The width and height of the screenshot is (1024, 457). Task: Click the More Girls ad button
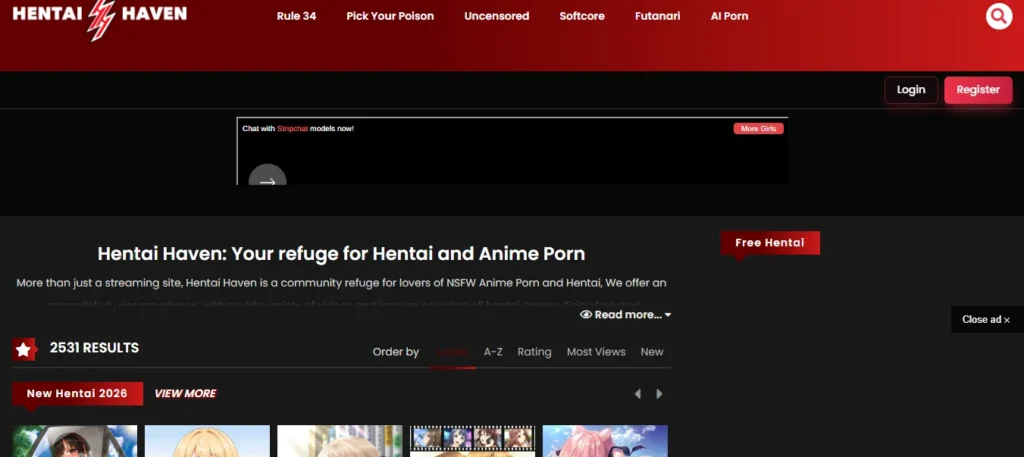tap(758, 129)
